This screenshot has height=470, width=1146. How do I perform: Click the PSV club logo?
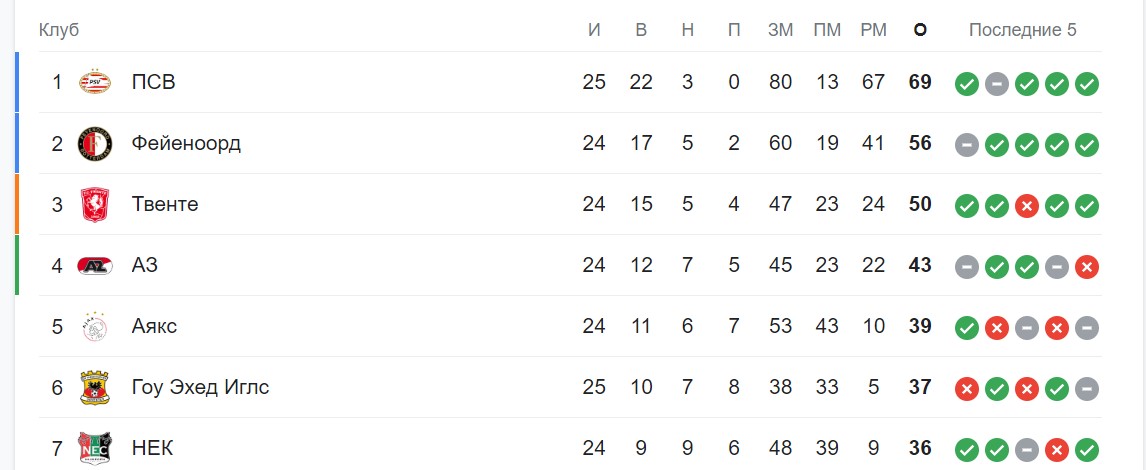(x=95, y=82)
